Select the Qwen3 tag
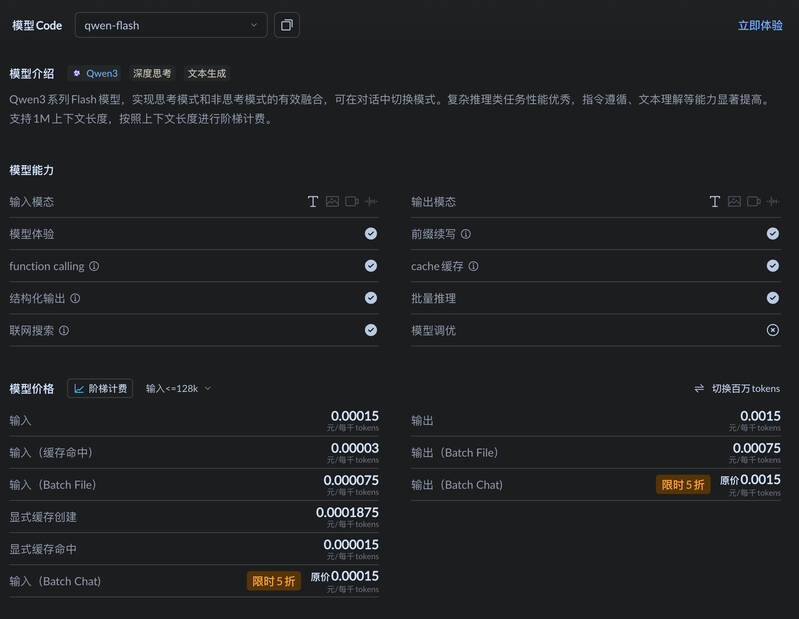This screenshot has height=619, width=799. (x=95, y=73)
